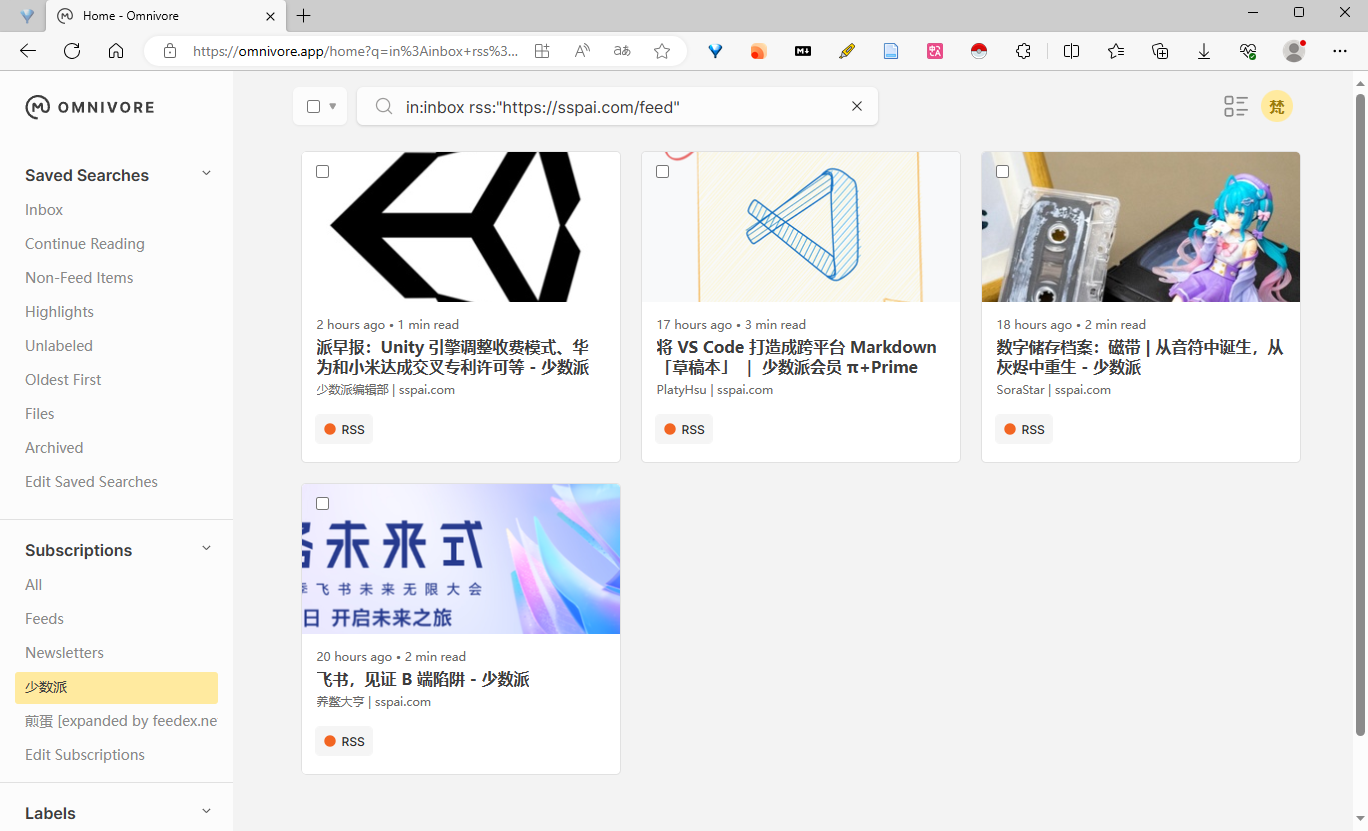The image size is (1368, 831).
Task: Open the red-white ball extension icon
Action: [x=979, y=51]
